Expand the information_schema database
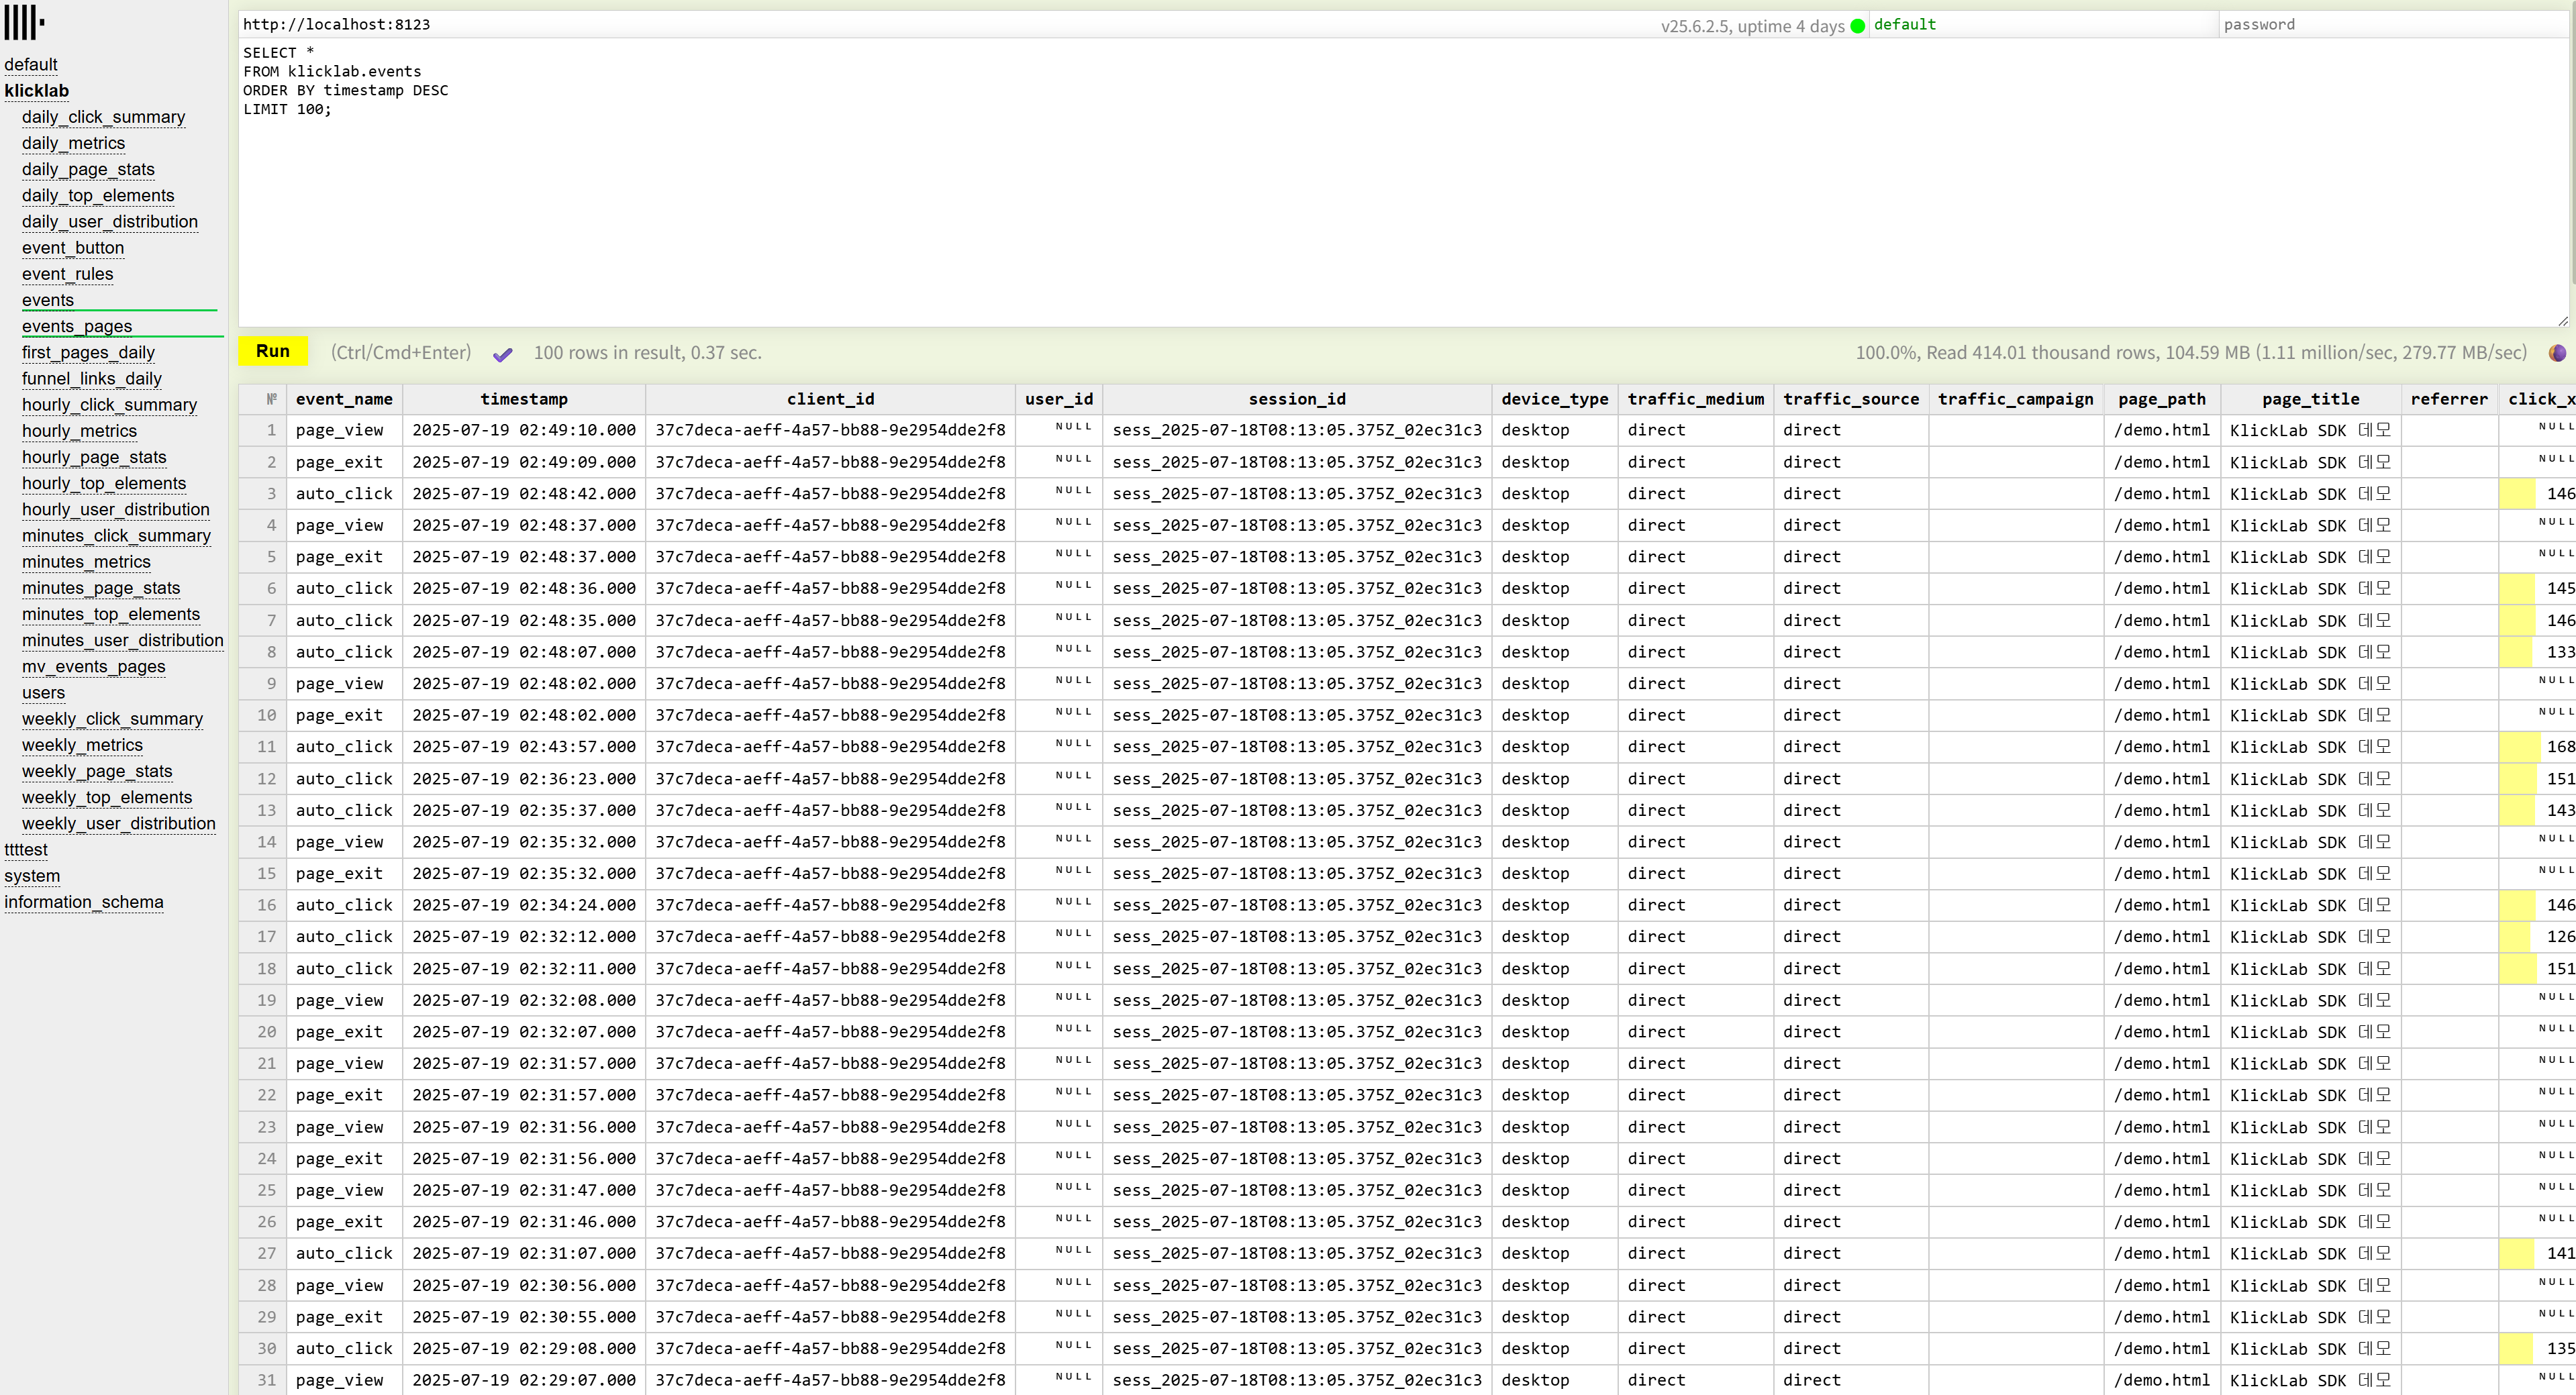 click(x=84, y=902)
